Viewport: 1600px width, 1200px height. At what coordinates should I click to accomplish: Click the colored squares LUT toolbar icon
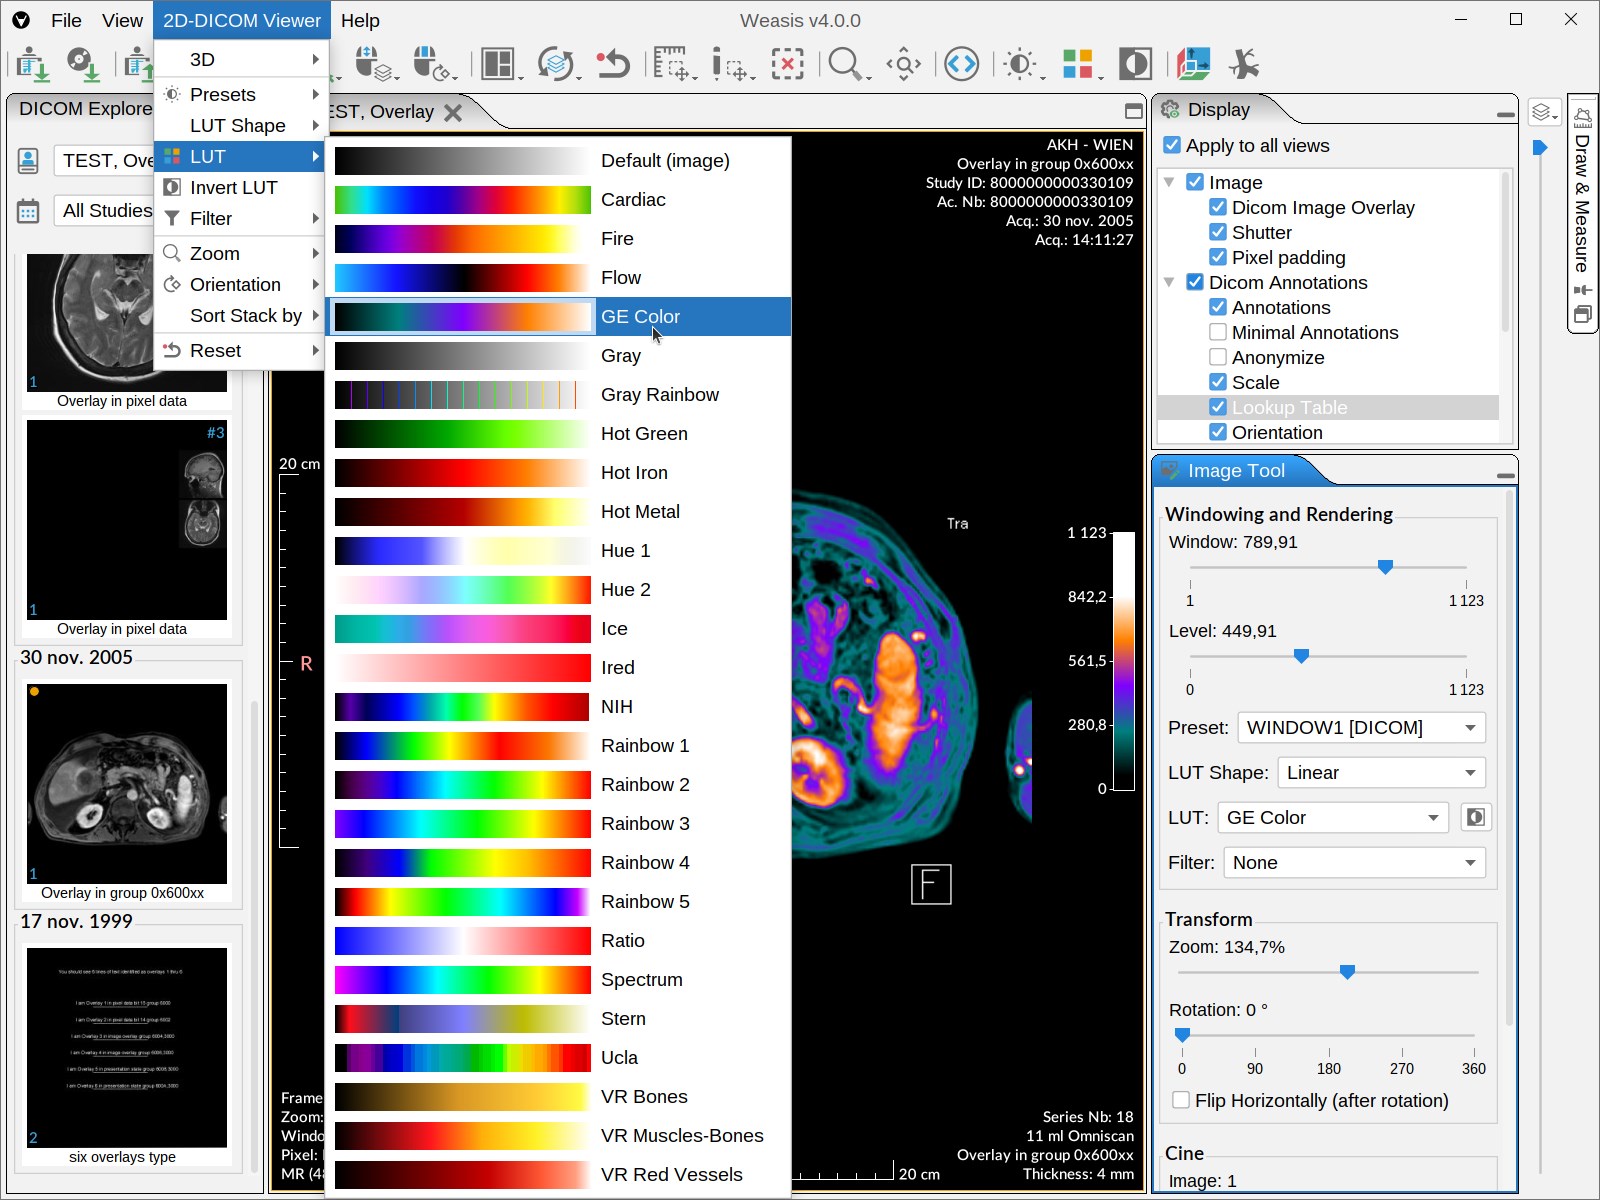click(x=1077, y=64)
